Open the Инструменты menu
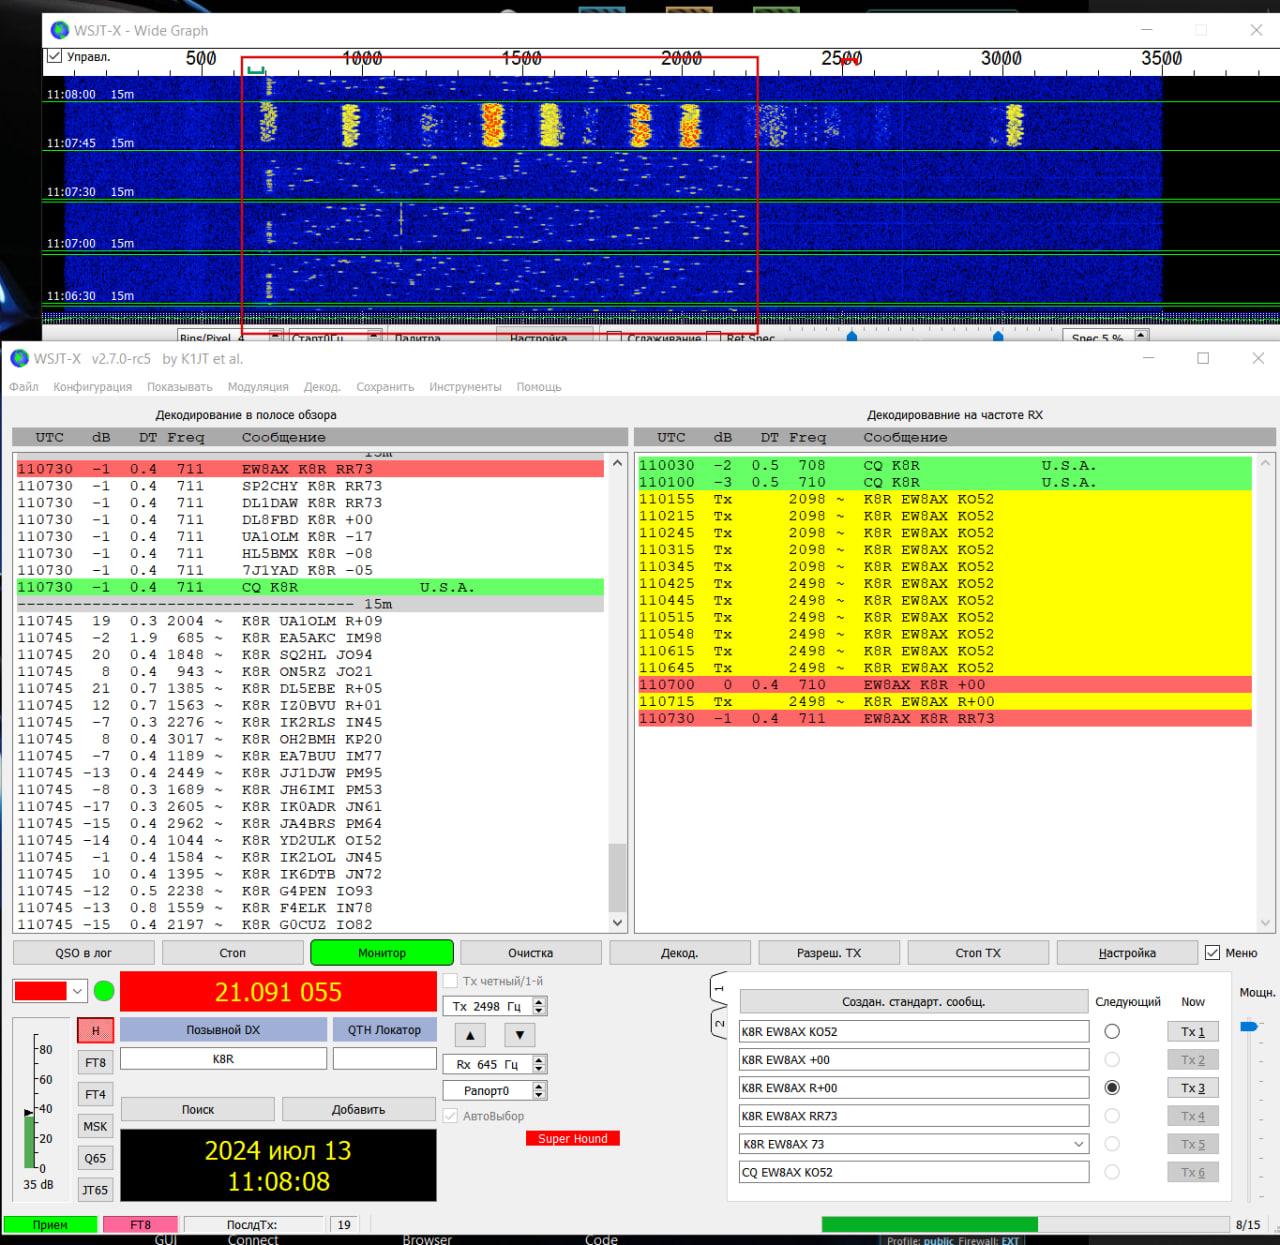The width and height of the screenshot is (1280, 1245). tap(465, 387)
